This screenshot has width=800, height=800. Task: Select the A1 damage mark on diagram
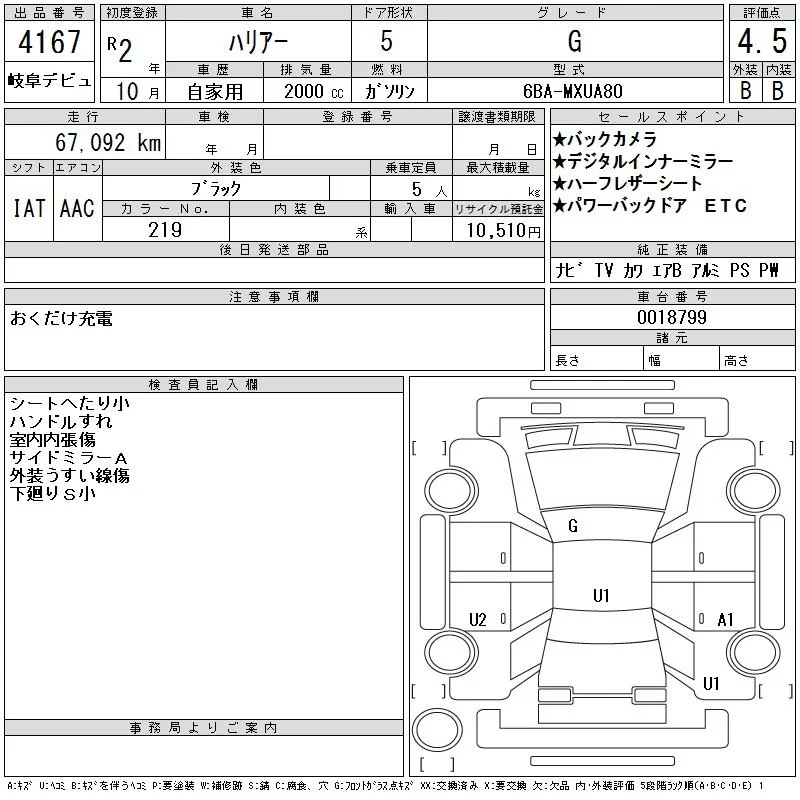point(725,619)
